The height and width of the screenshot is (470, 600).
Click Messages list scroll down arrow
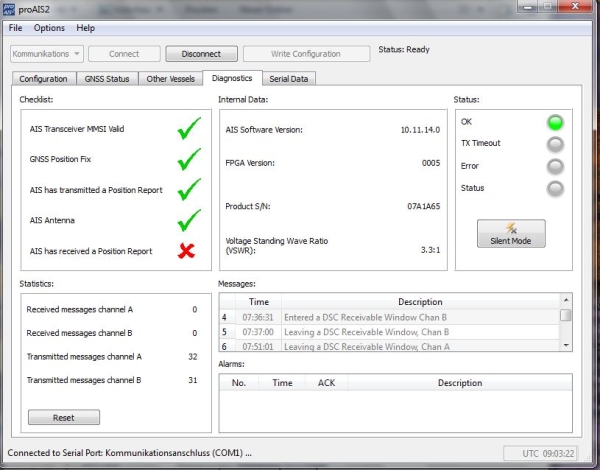[566, 346]
